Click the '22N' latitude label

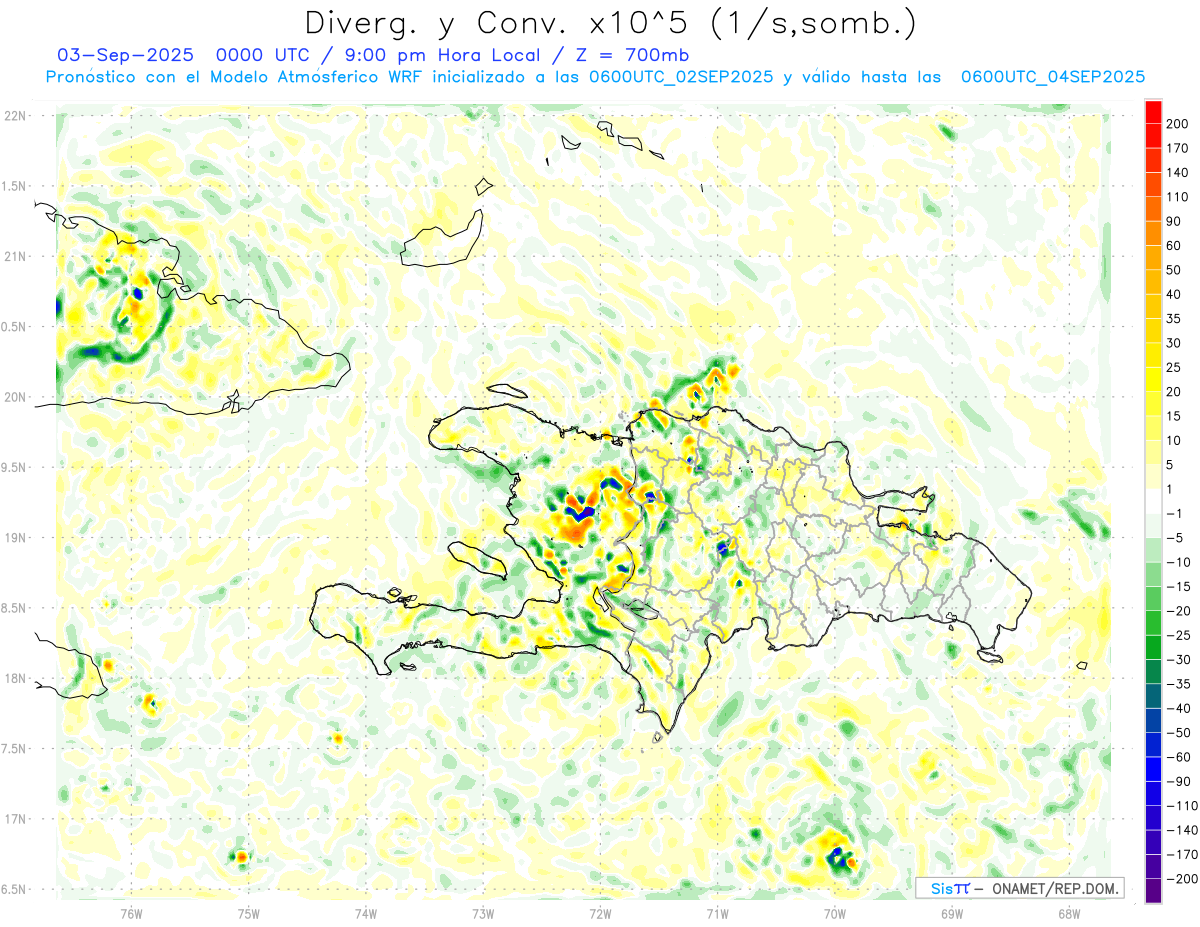15,116
